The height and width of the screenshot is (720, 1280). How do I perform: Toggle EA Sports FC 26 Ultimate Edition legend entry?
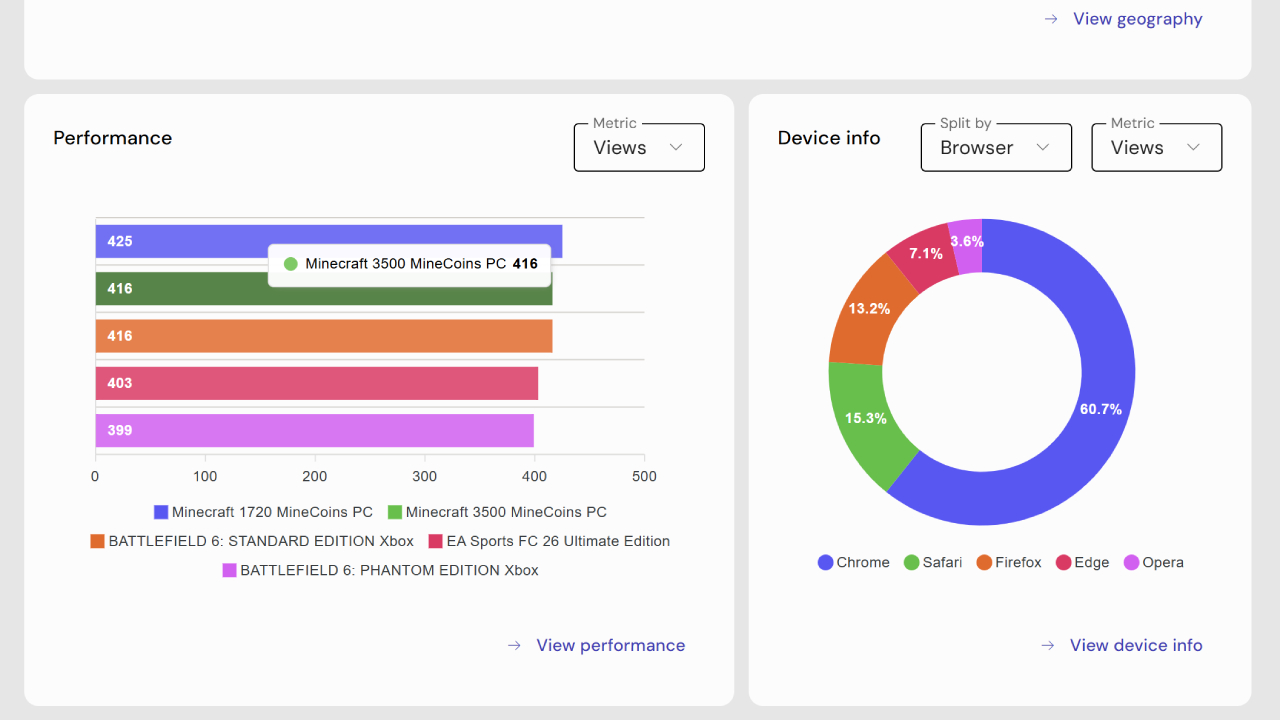(549, 541)
